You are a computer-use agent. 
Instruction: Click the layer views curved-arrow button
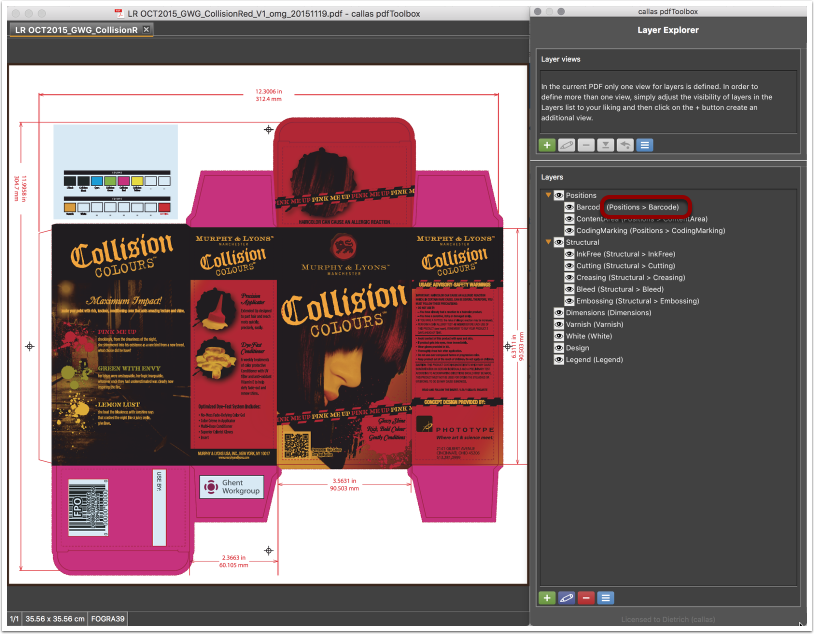[625, 145]
